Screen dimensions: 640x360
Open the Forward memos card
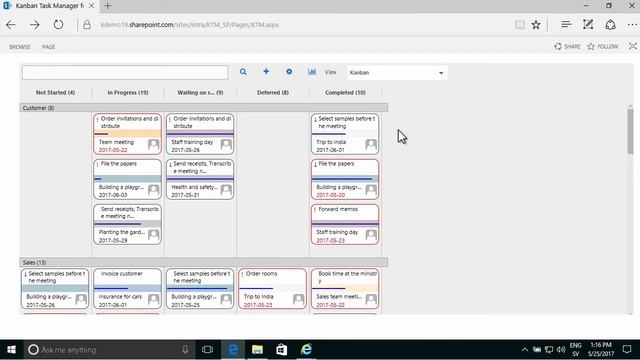pos(345,224)
